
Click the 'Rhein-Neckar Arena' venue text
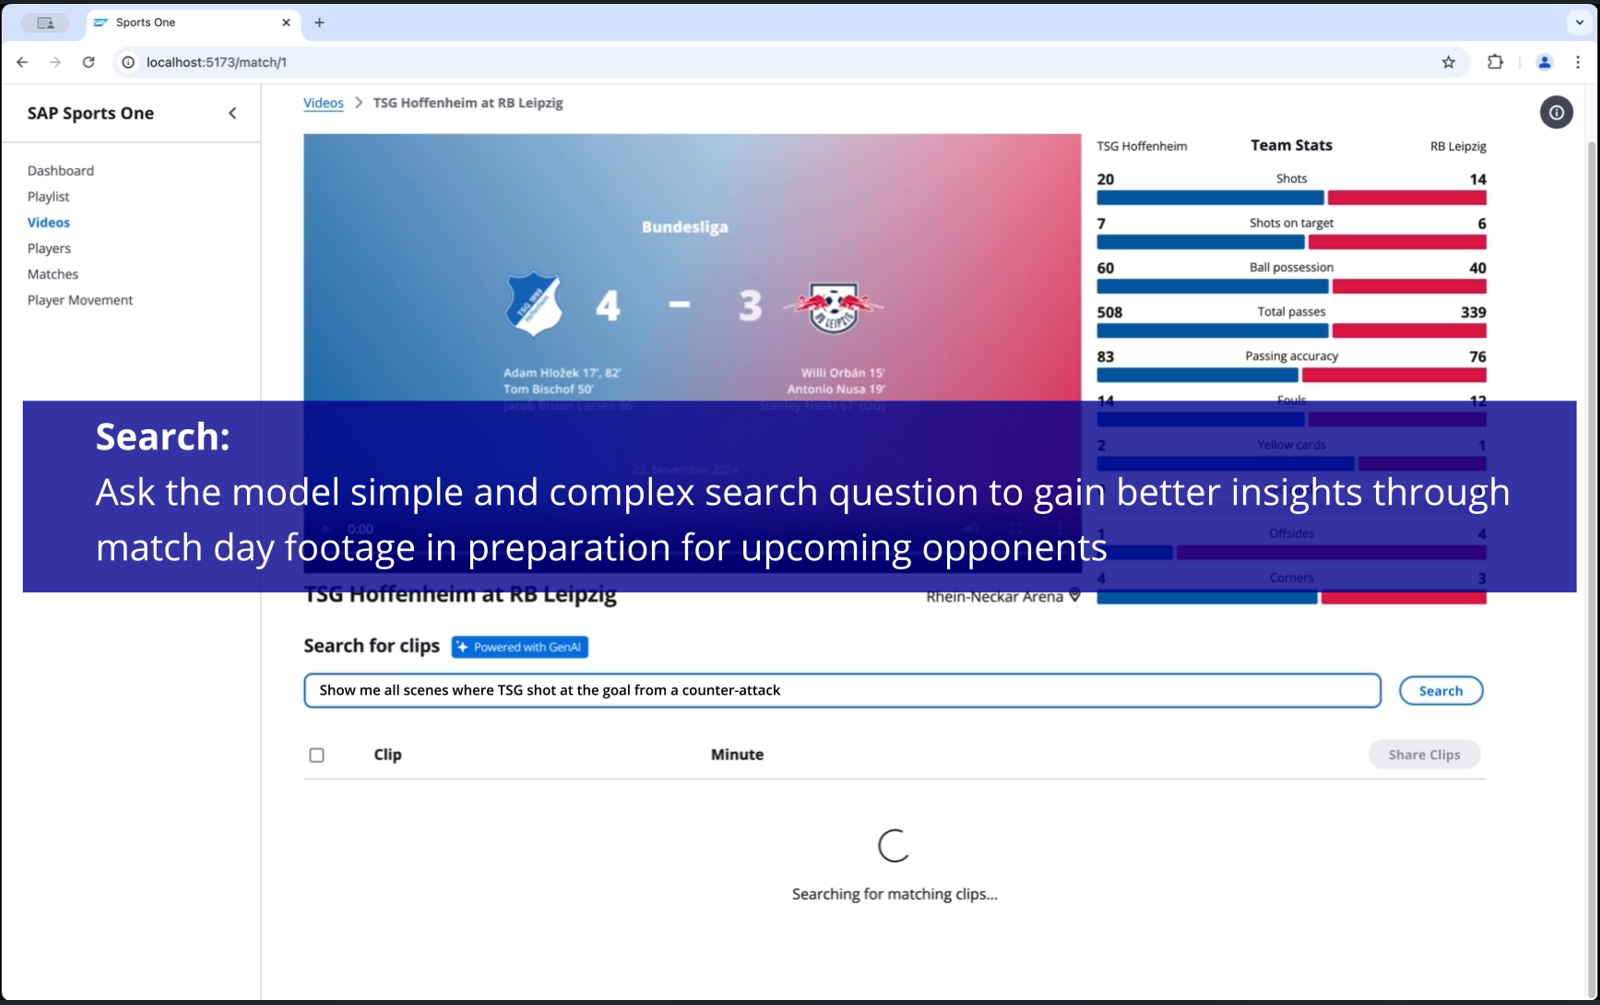[x=995, y=597]
